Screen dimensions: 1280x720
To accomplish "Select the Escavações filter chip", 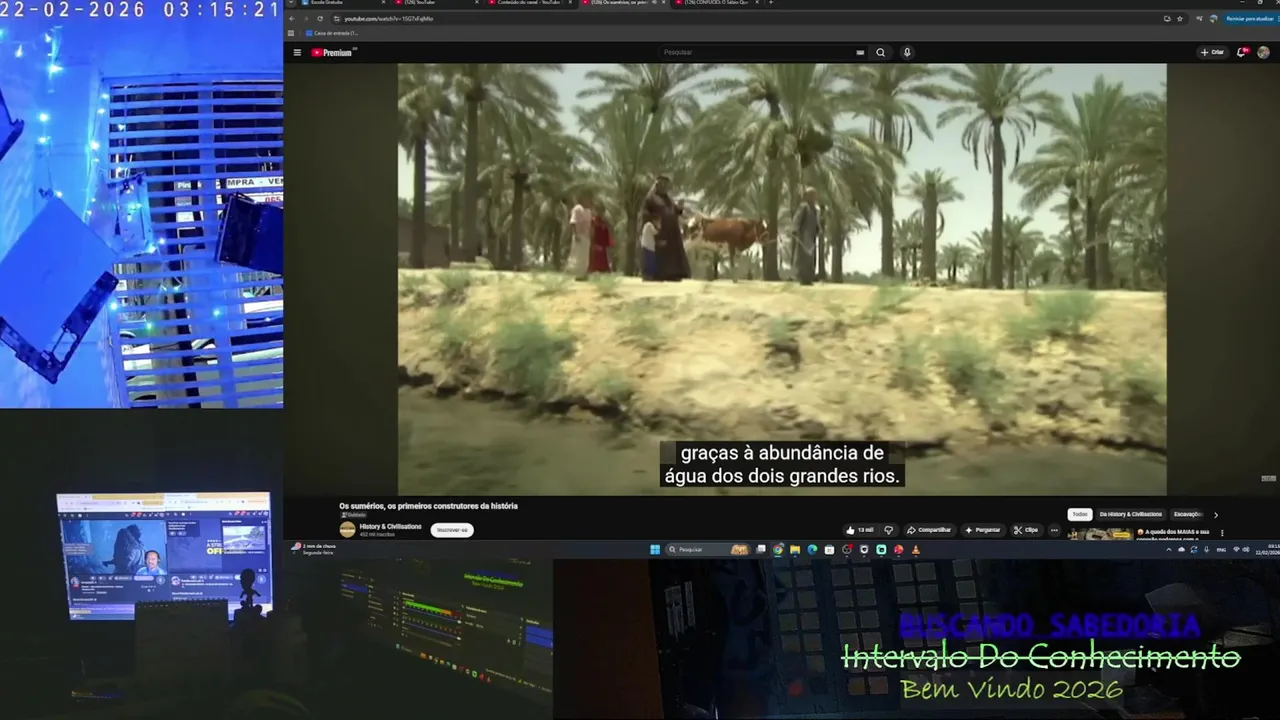I will coord(1188,514).
